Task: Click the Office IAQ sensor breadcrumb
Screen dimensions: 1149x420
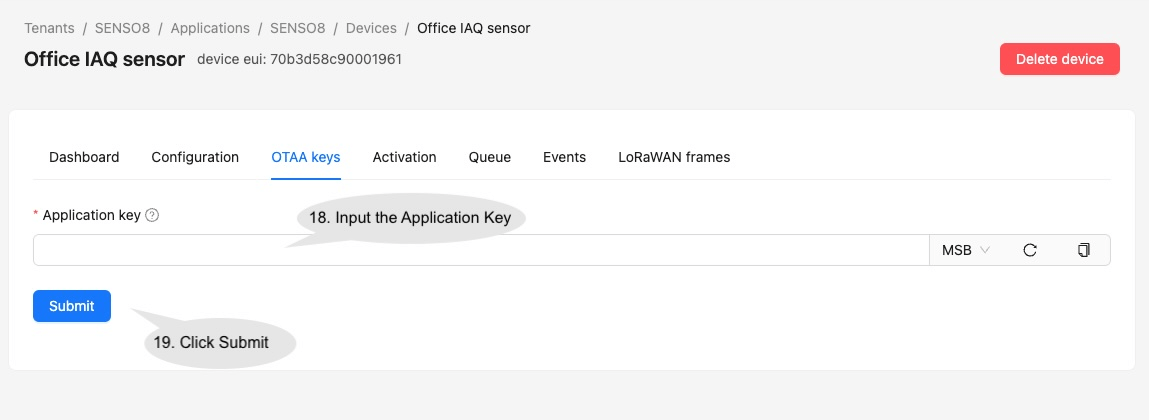Action: point(473,28)
